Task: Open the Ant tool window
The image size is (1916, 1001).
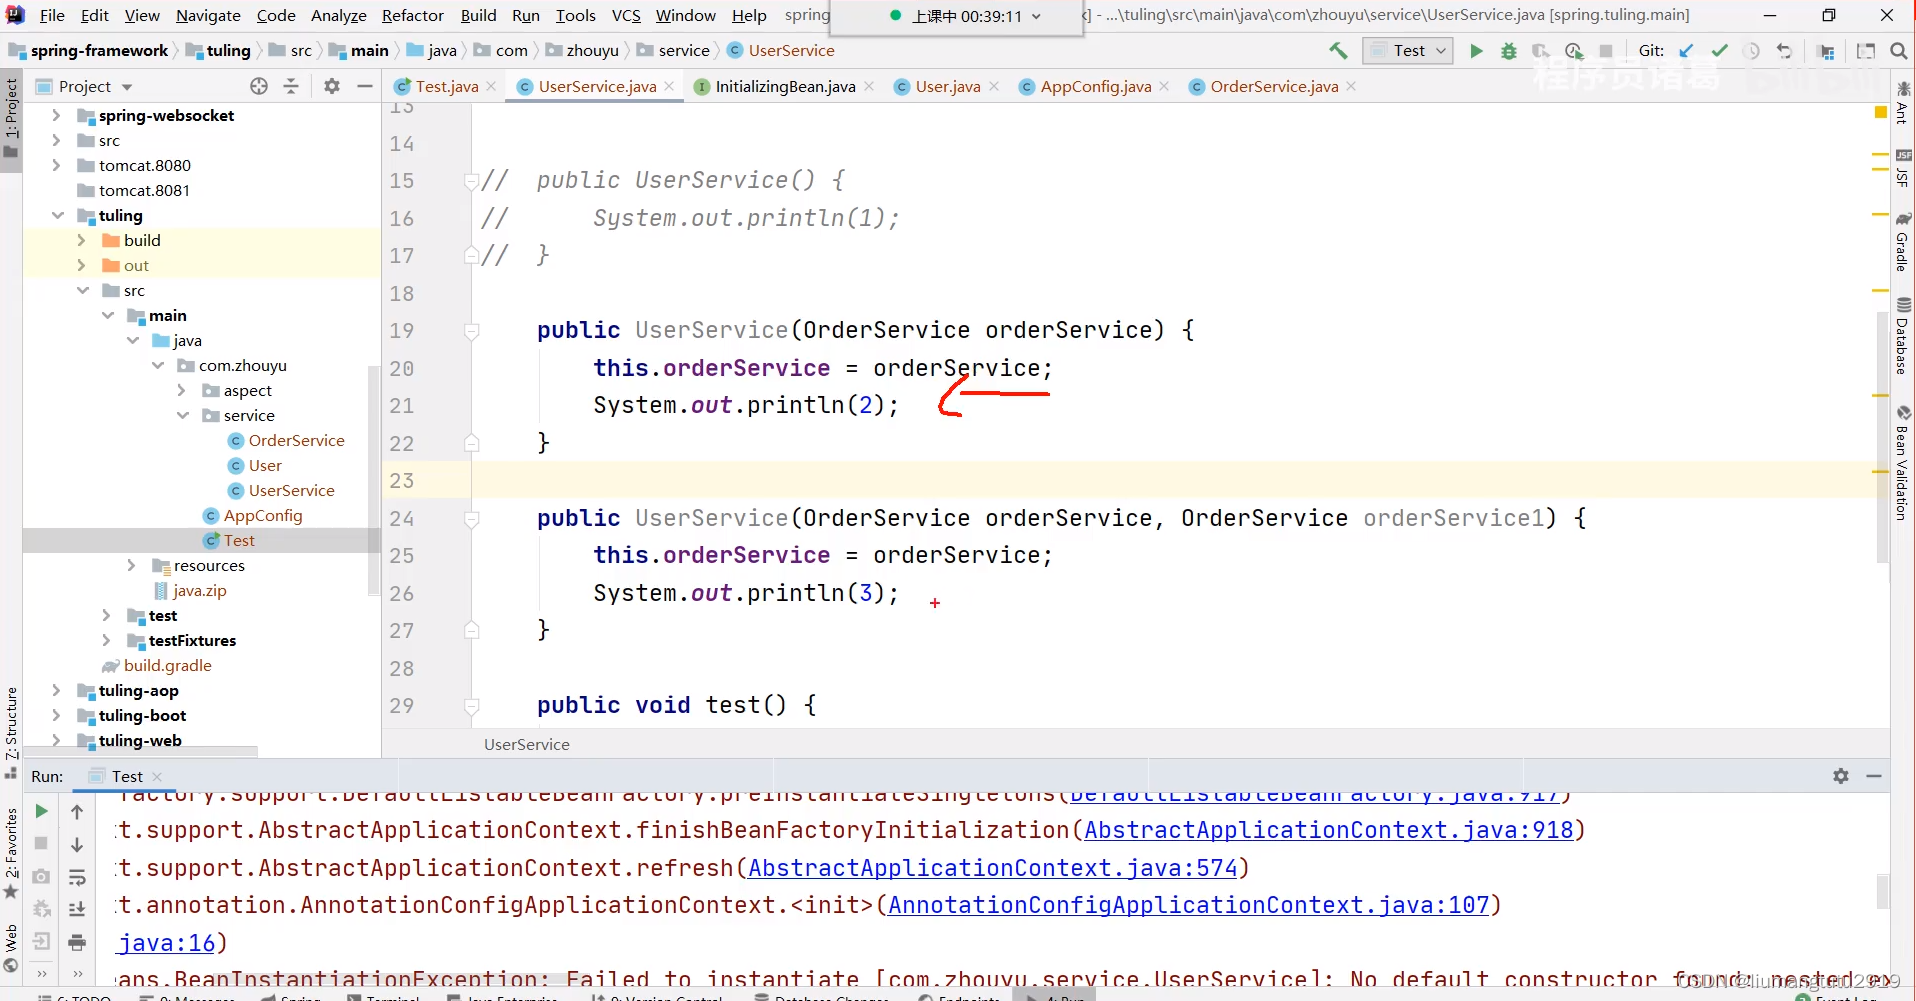Action: point(1903,103)
